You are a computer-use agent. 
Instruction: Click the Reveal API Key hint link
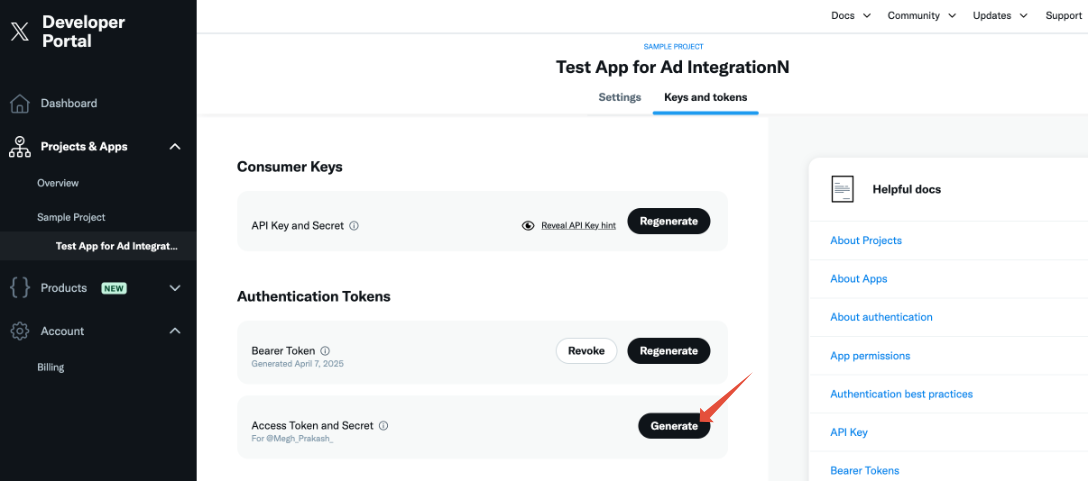pyautogui.click(x=578, y=226)
